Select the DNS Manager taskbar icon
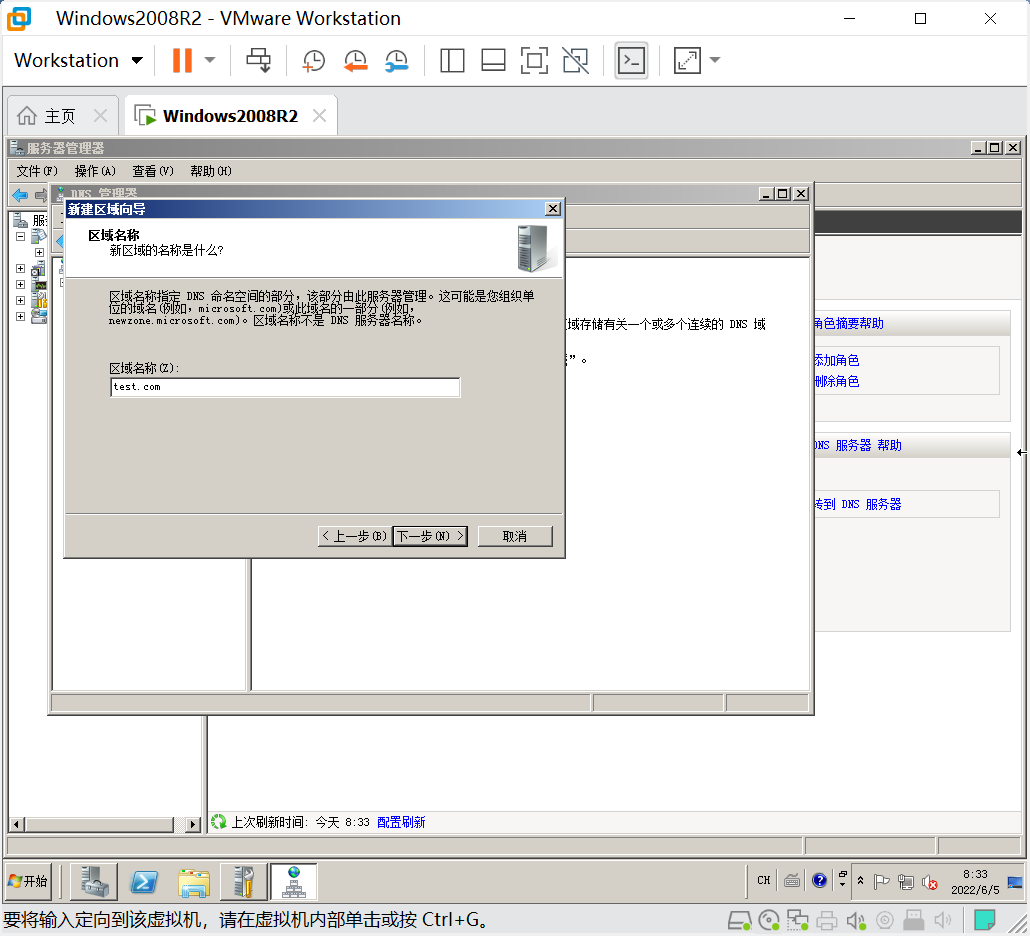This screenshot has width=1030, height=936. pyautogui.click(x=294, y=881)
